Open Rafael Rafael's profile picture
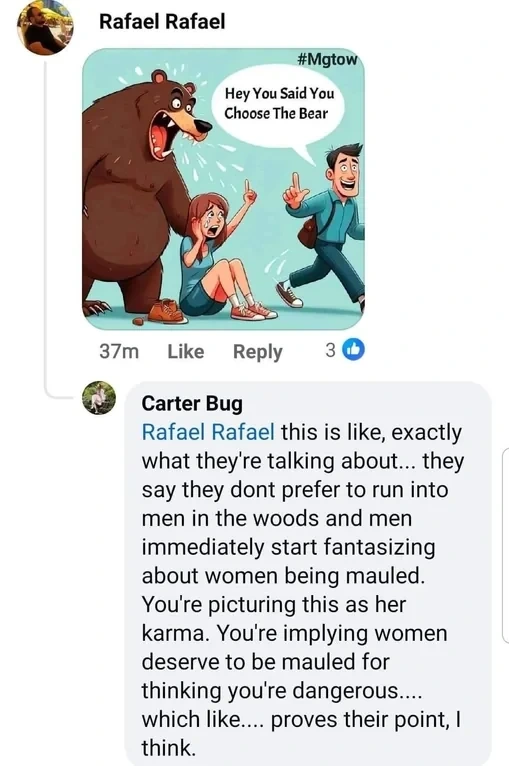 pyautogui.click(x=45, y=27)
